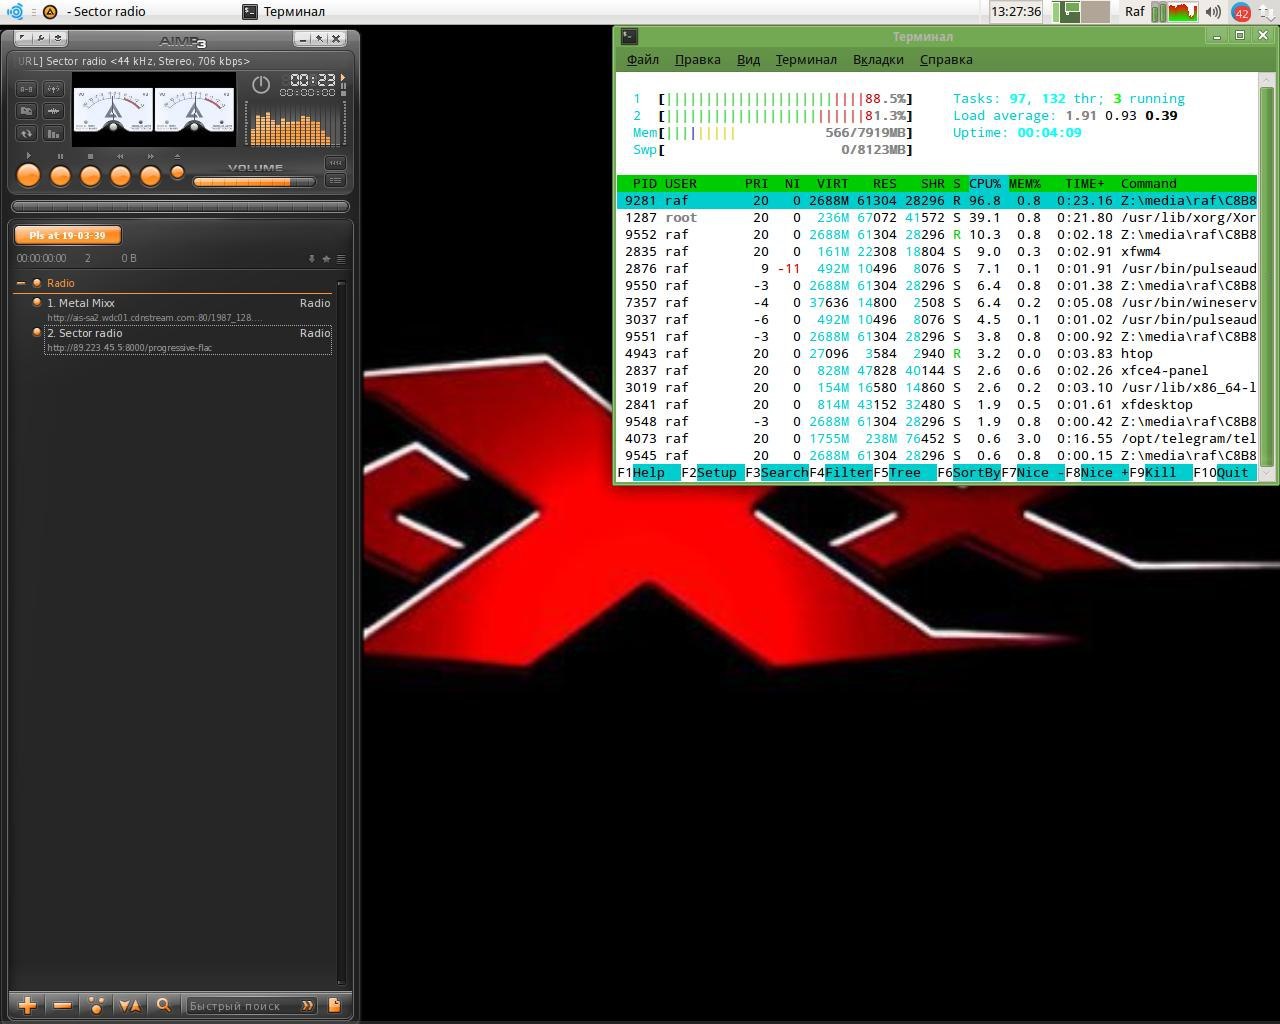
Task: Click the playlist favorites star icon
Action: click(326, 259)
